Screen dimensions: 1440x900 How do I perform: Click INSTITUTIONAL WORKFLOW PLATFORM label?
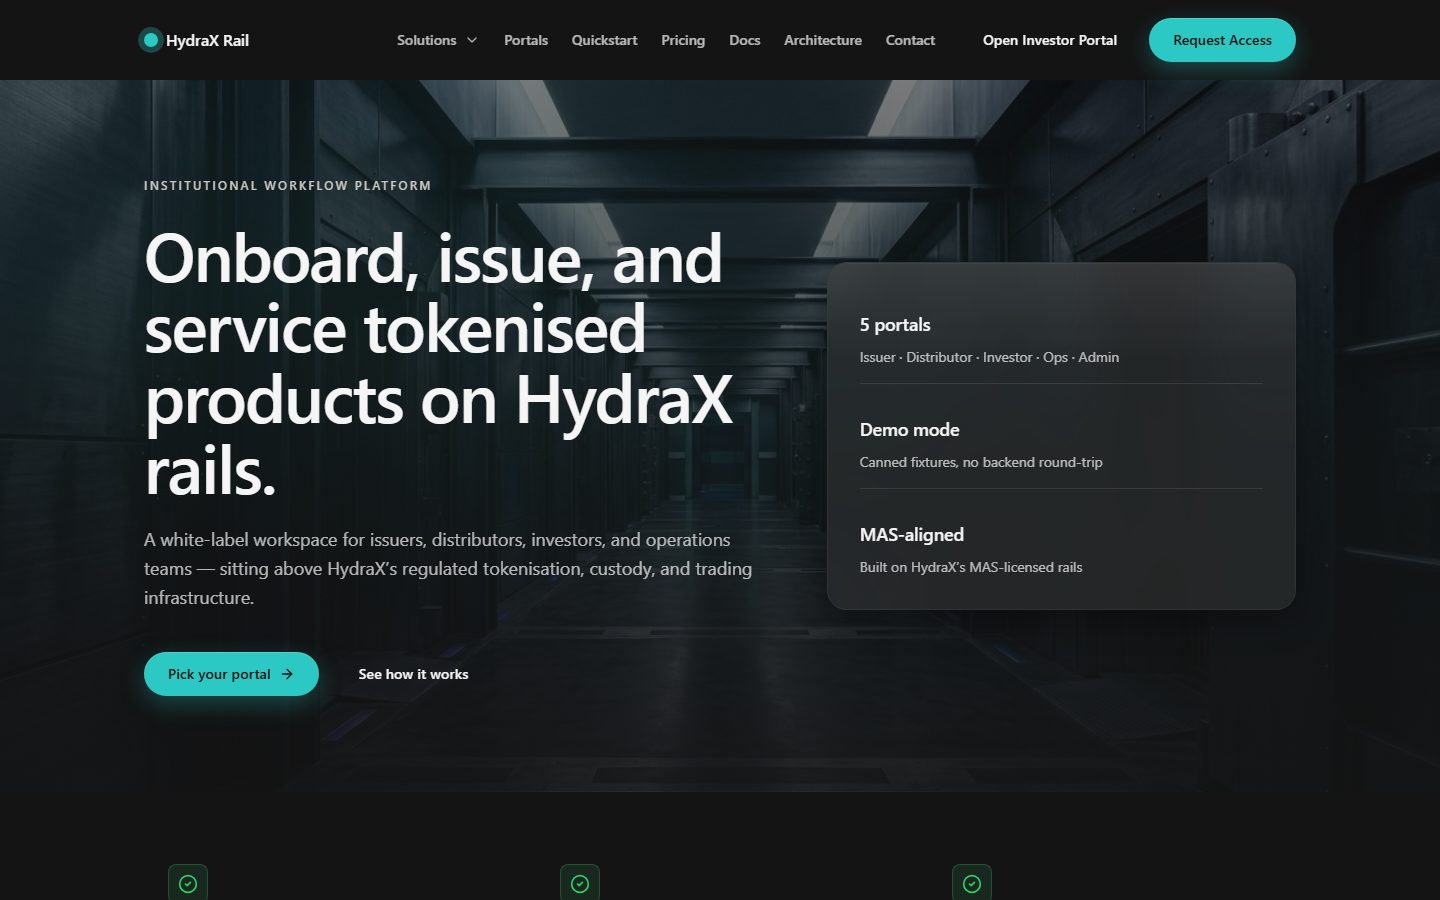pyautogui.click(x=287, y=186)
